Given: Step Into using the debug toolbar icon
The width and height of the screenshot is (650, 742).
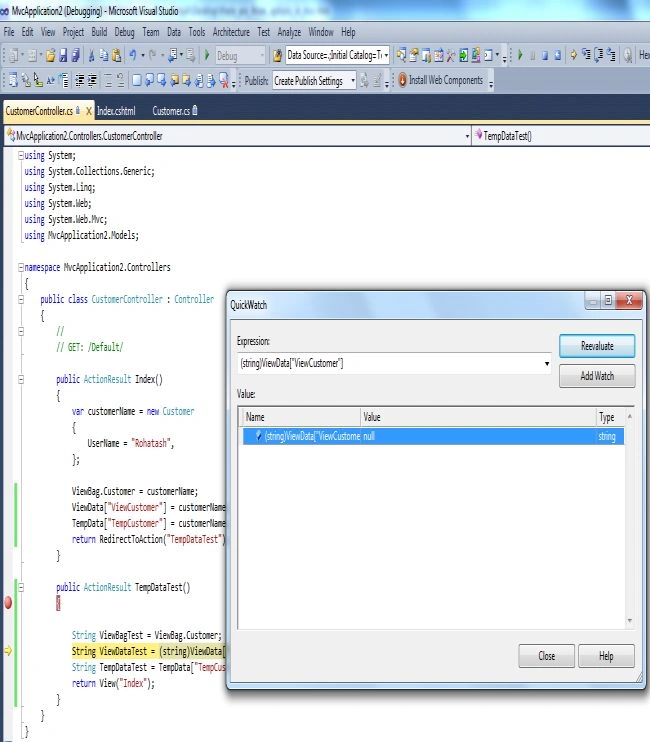Looking at the screenshot, I should [587, 55].
